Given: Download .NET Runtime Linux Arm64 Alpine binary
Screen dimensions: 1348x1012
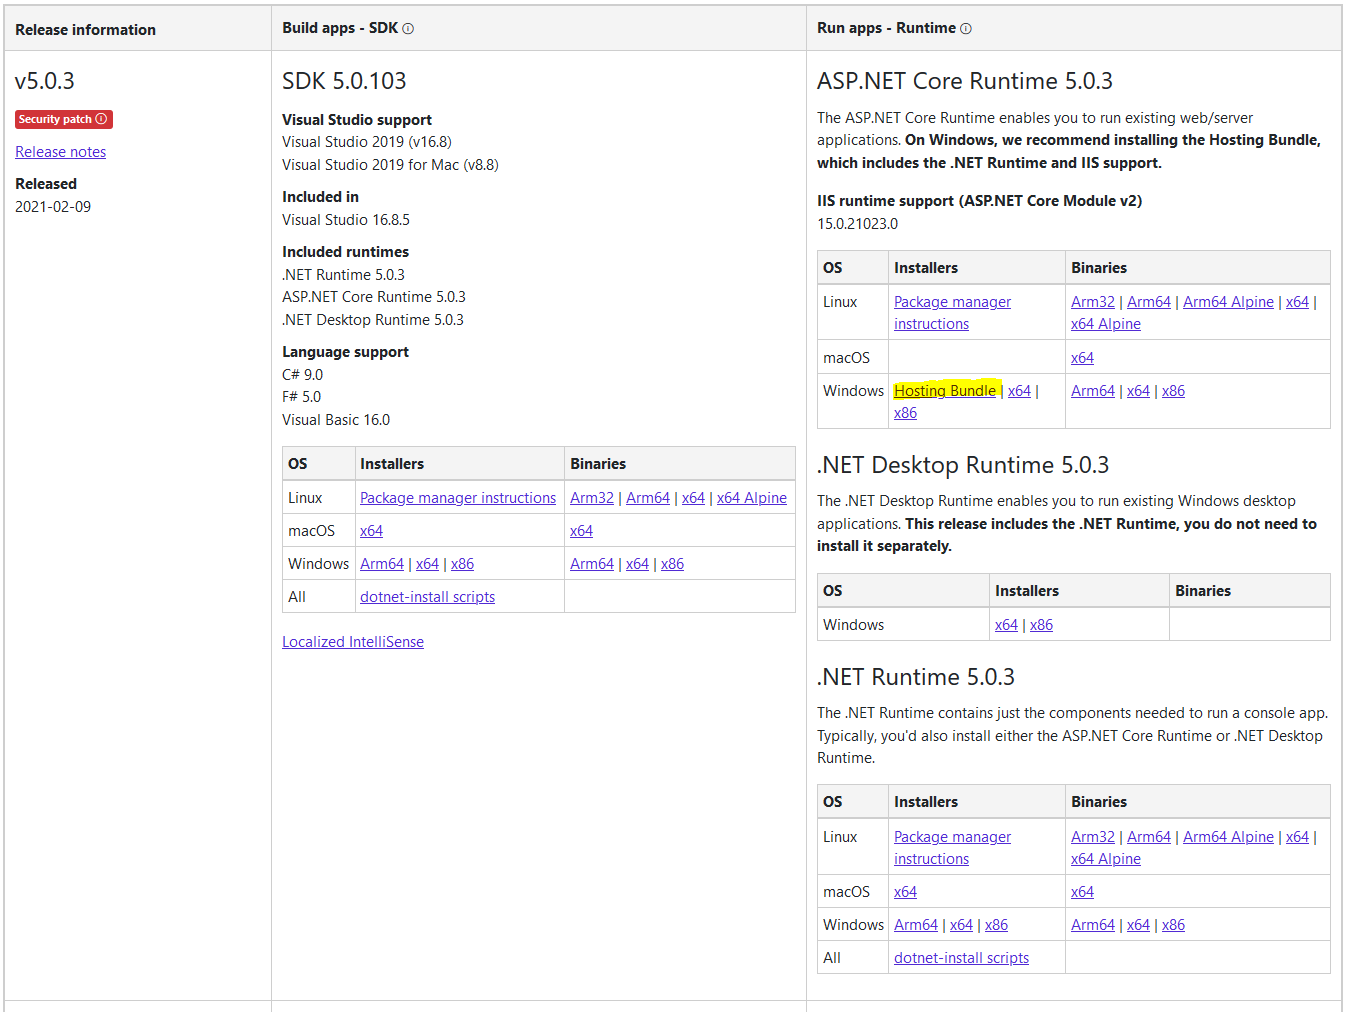Looking at the screenshot, I should click(x=1228, y=837).
